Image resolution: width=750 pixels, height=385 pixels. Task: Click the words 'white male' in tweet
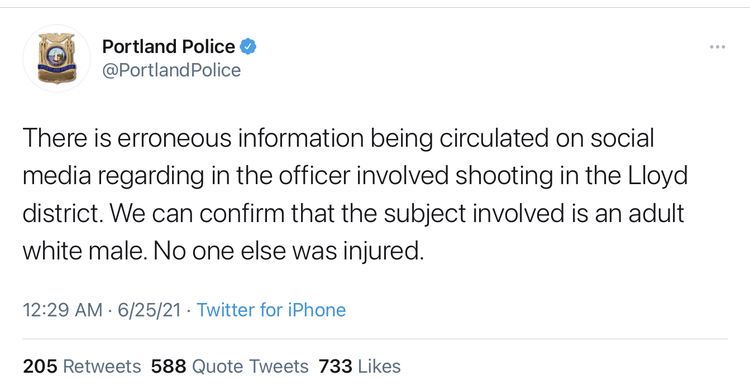tap(85, 252)
